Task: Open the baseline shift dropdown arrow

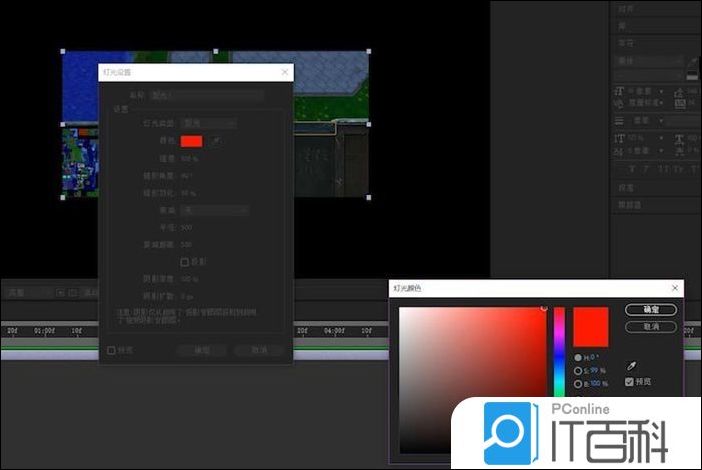Action: pyautogui.click(x=661, y=151)
